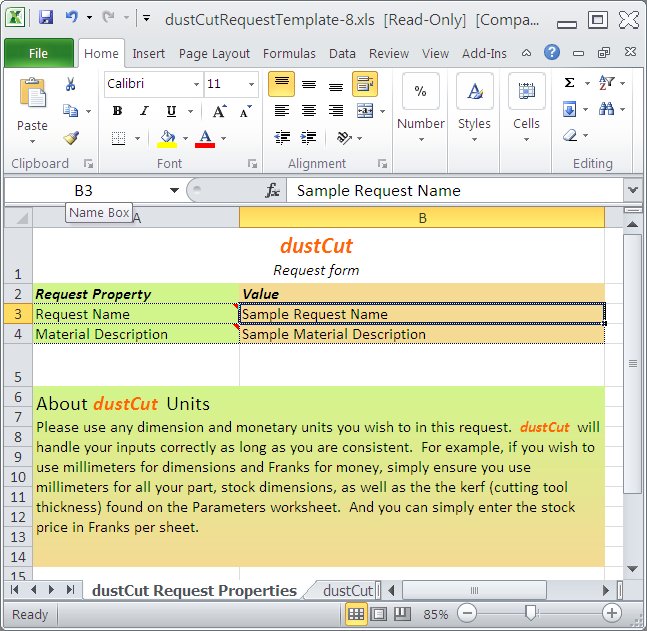This screenshot has height=631, width=647.
Task: Click the Insert Function fx icon
Action: (272, 191)
